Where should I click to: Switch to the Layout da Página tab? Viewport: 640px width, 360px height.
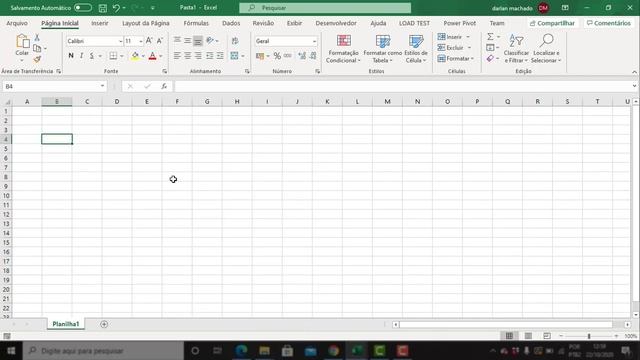click(x=146, y=23)
